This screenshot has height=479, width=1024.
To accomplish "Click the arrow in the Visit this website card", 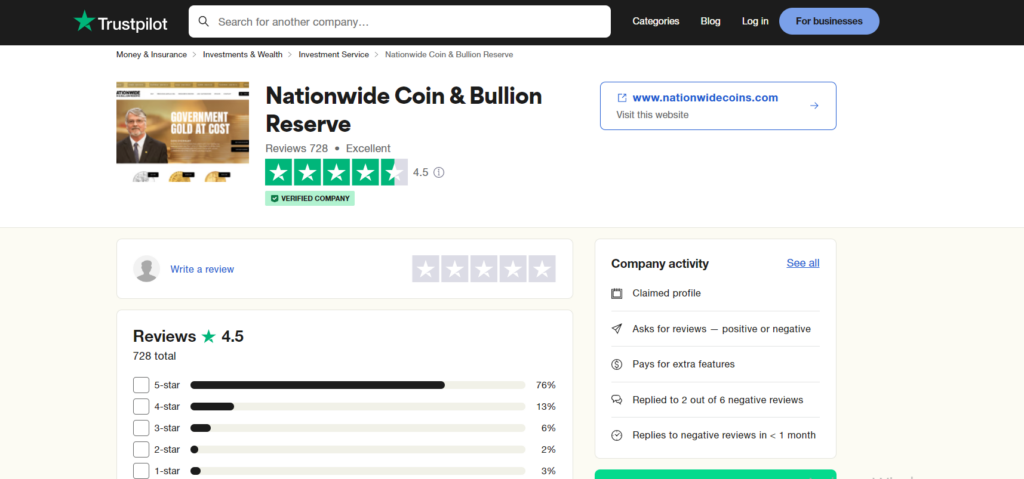I will pyautogui.click(x=814, y=106).
